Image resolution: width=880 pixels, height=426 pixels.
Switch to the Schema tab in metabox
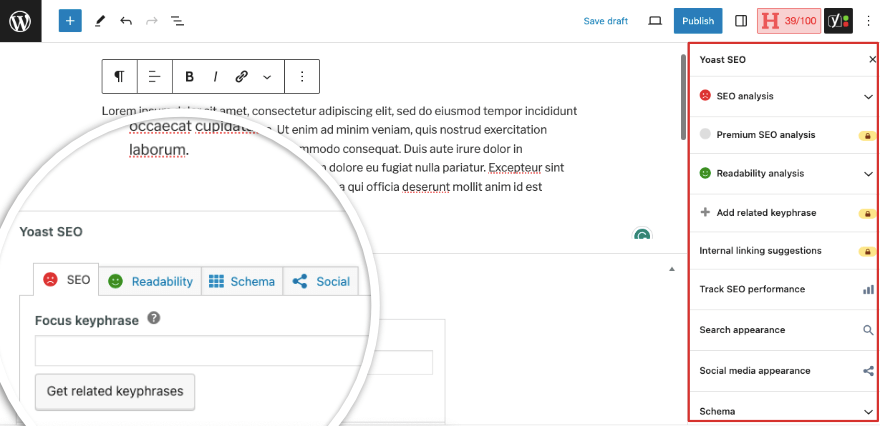pyautogui.click(x=242, y=281)
